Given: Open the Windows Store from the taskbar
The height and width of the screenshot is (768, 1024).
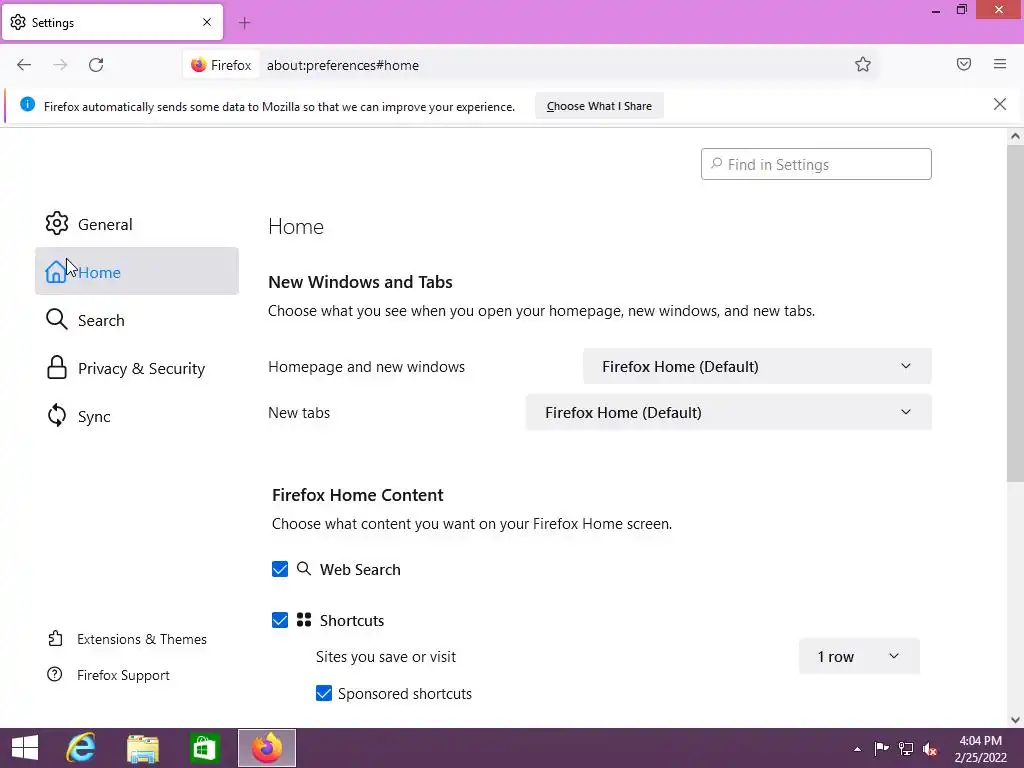Looking at the screenshot, I should pos(204,748).
